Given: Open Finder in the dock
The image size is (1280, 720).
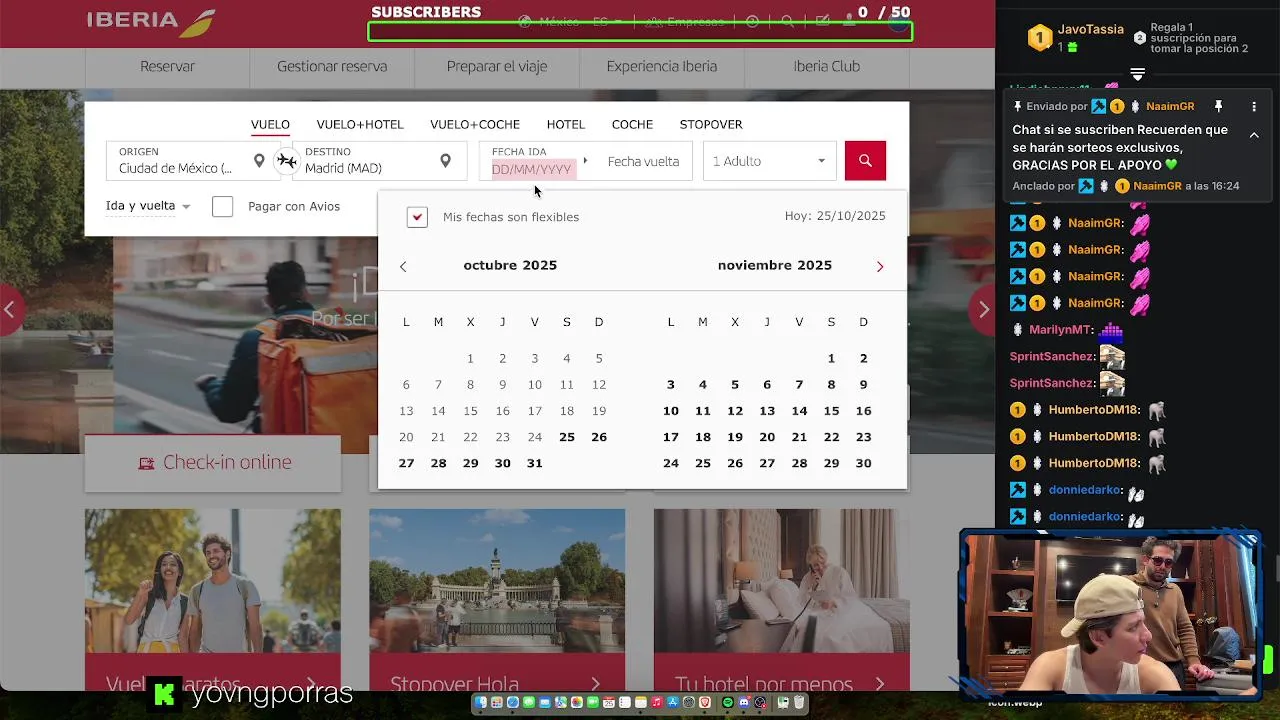Looking at the screenshot, I should 481,703.
